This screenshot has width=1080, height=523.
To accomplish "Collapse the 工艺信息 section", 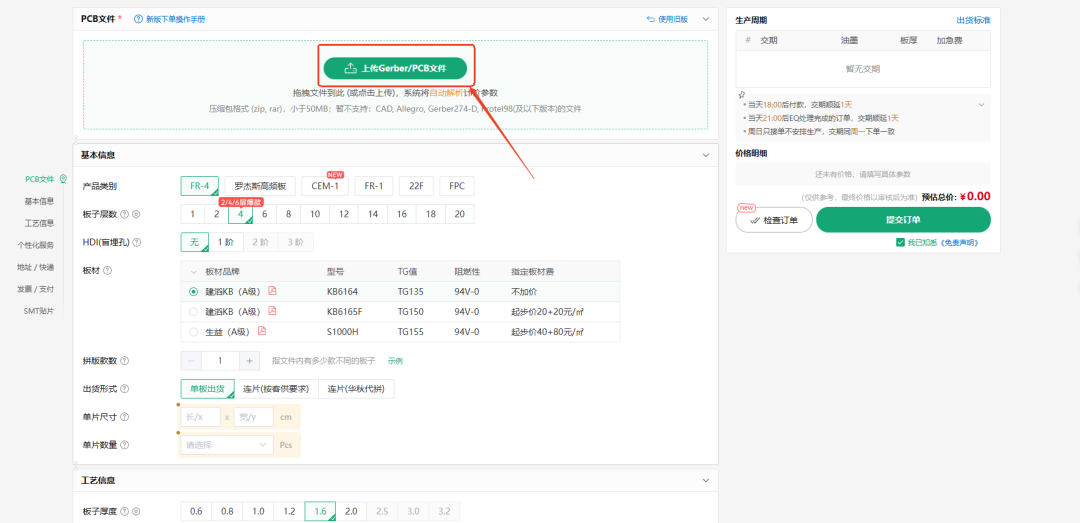I will tap(705, 480).
